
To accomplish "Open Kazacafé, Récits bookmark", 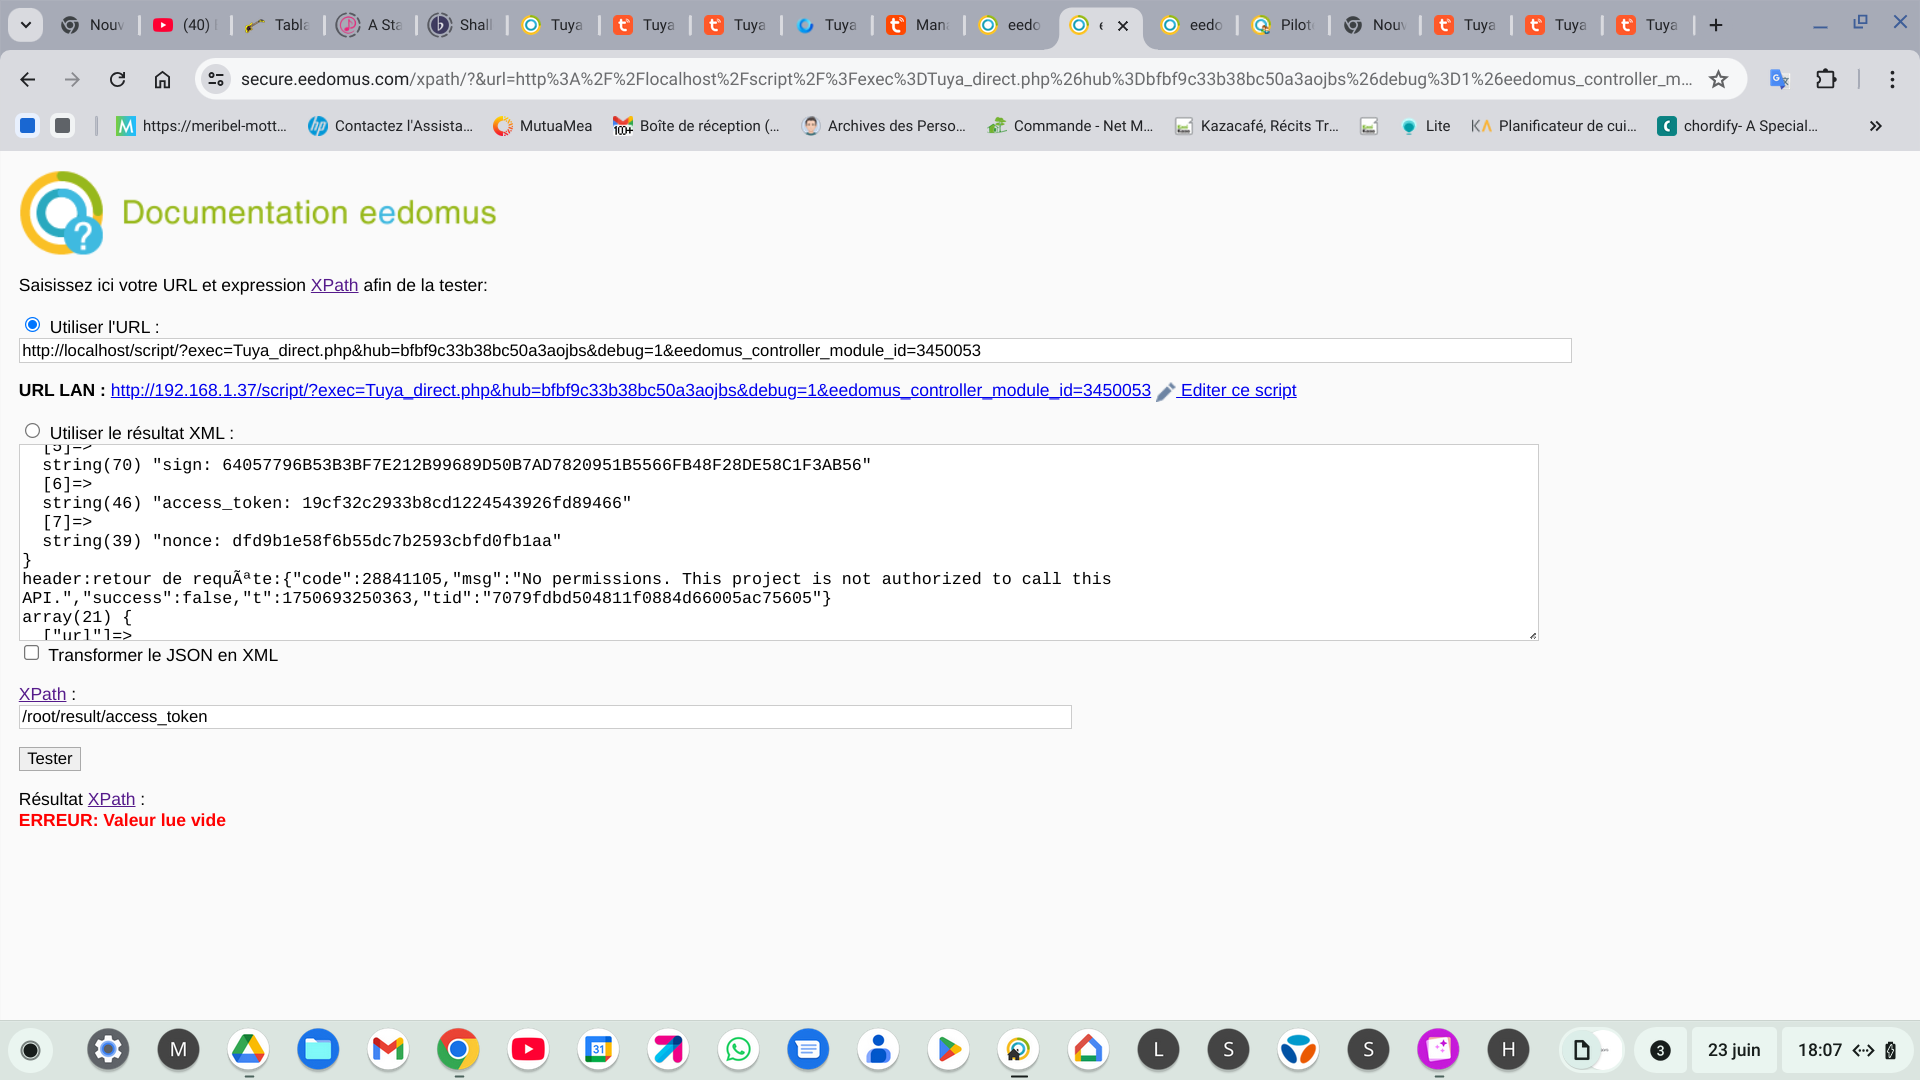I will point(1257,126).
